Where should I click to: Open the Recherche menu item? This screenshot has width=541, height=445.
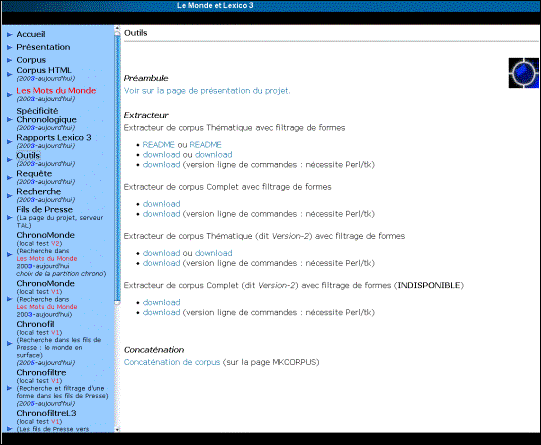pyautogui.click(x=39, y=191)
